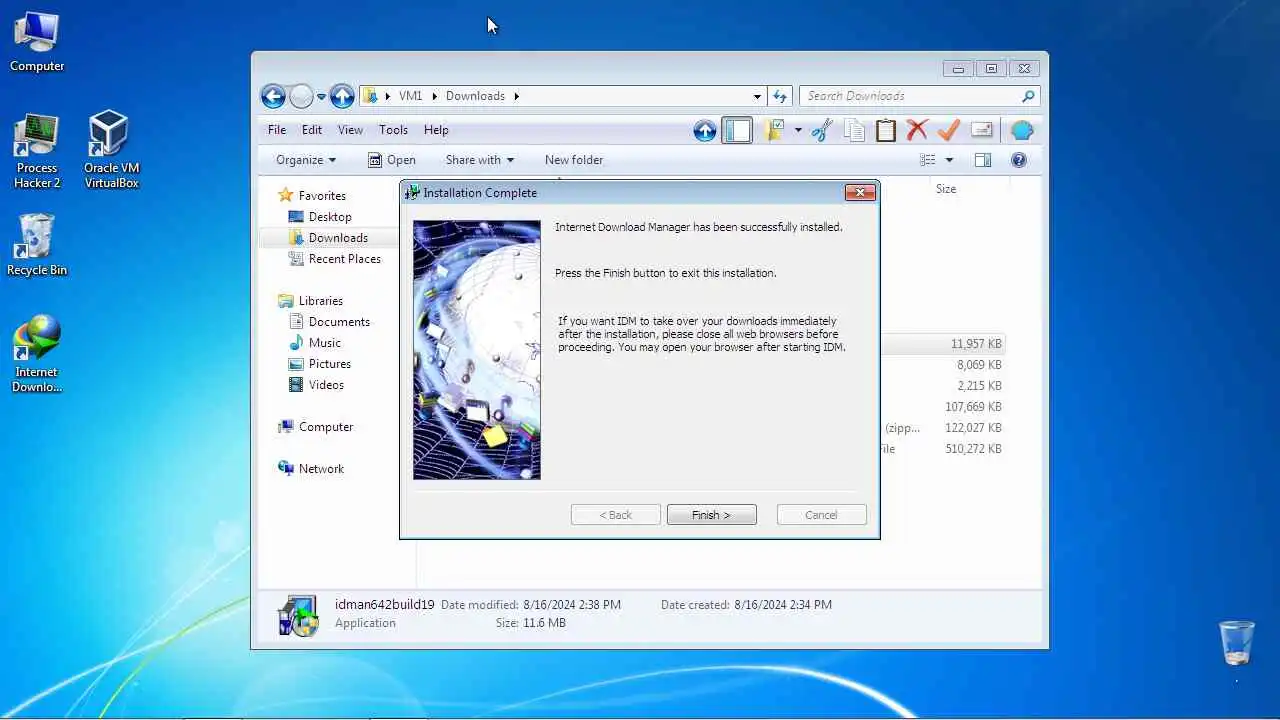Select the file row showing 11,957 KB
The height and width of the screenshot is (720, 1280).
(x=941, y=344)
